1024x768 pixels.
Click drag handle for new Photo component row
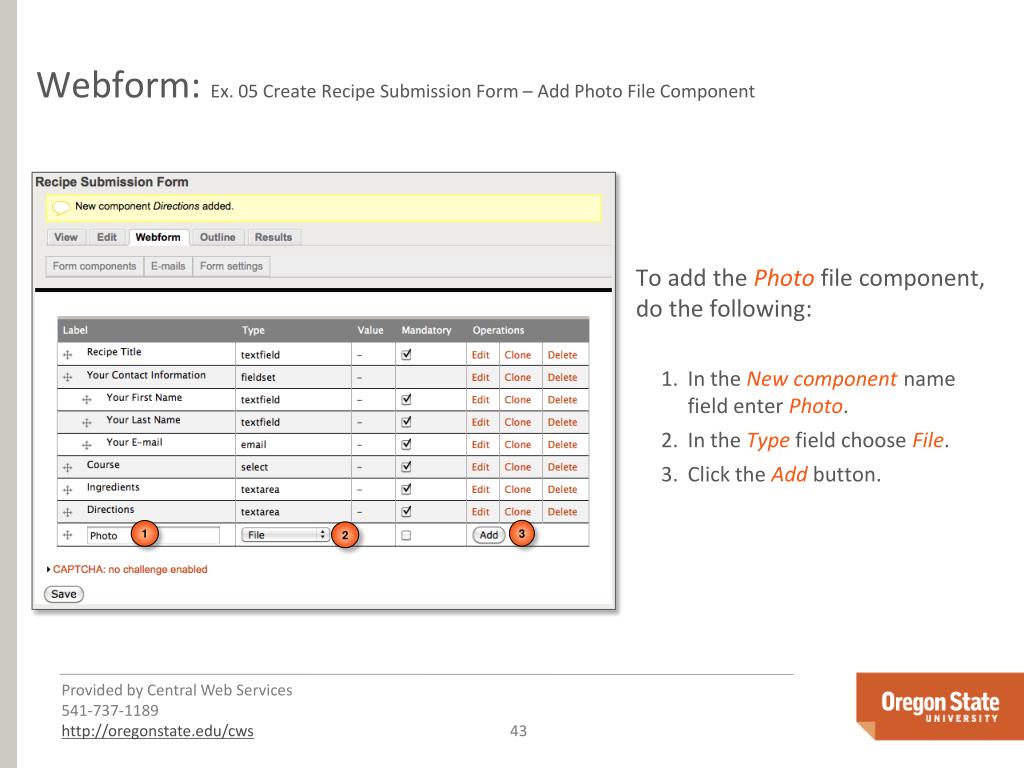(x=67, y=535)
